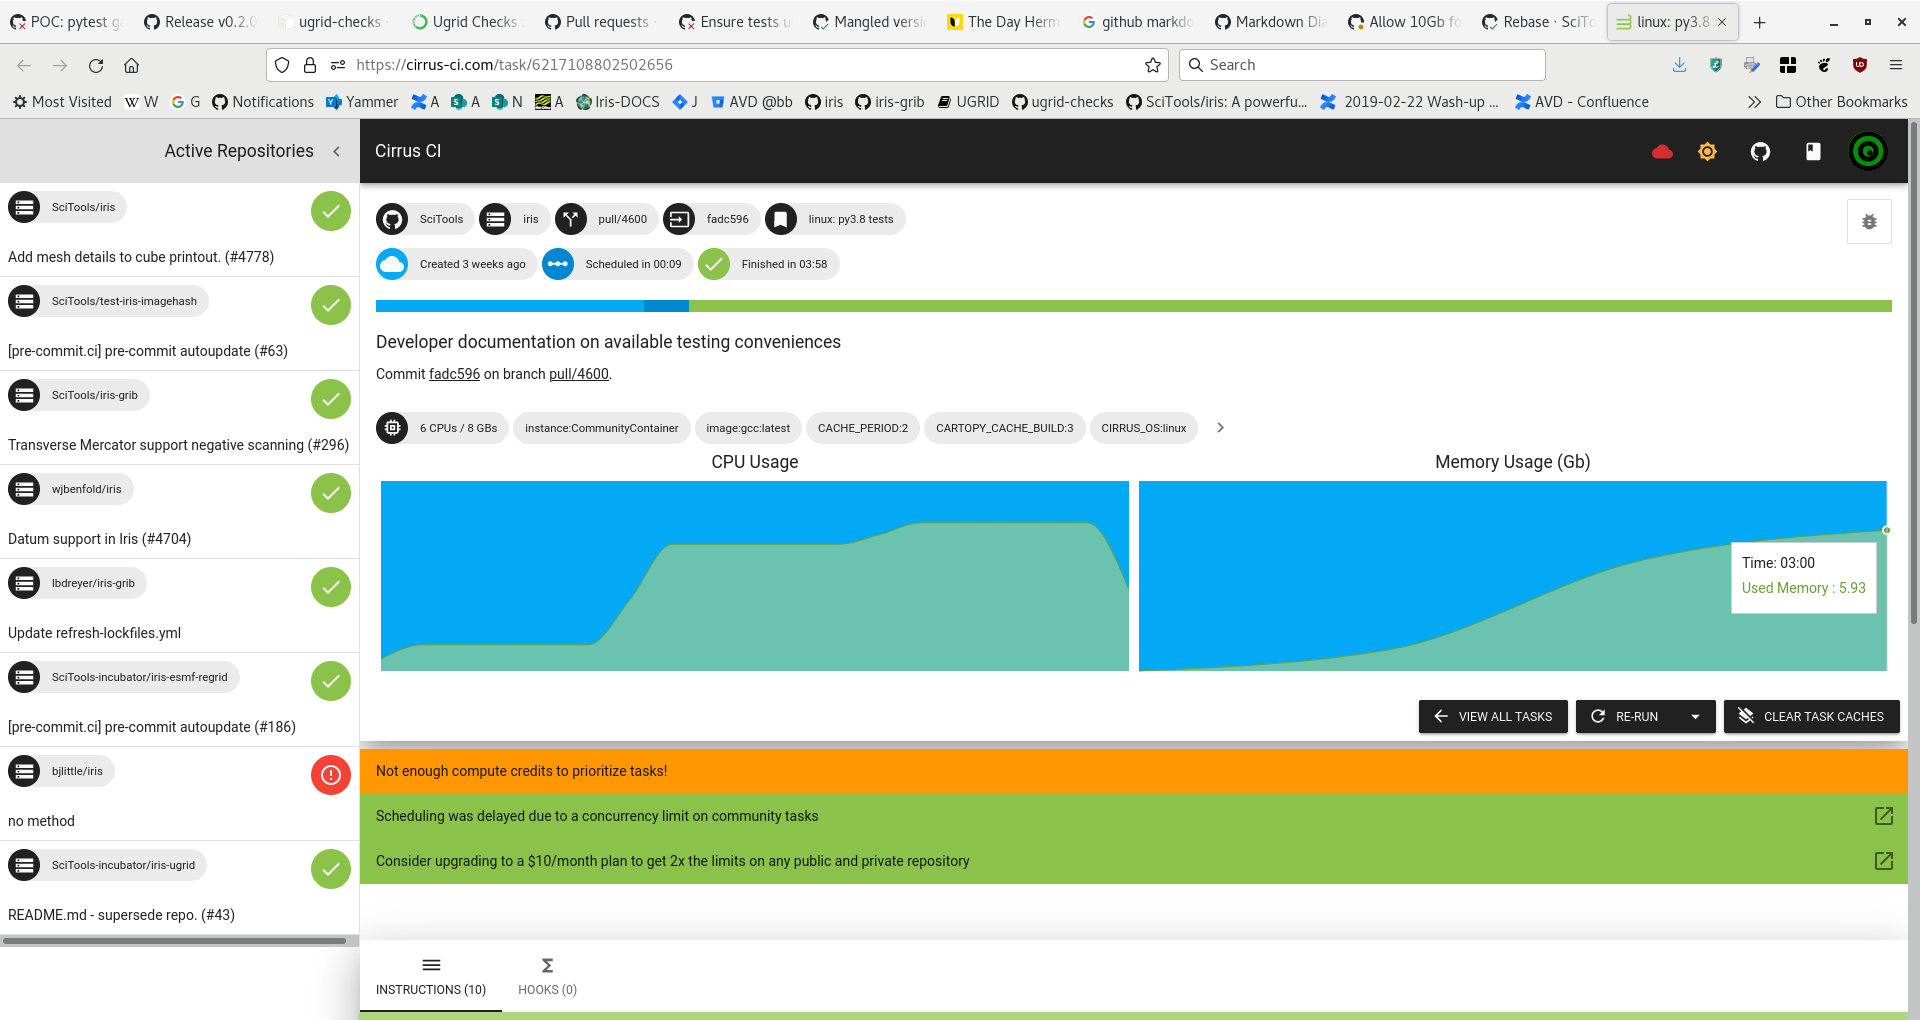Click the orange gear icon in Cirrus CI header
This screenshot has width=1920, height=1020.
click(1707, 152)
